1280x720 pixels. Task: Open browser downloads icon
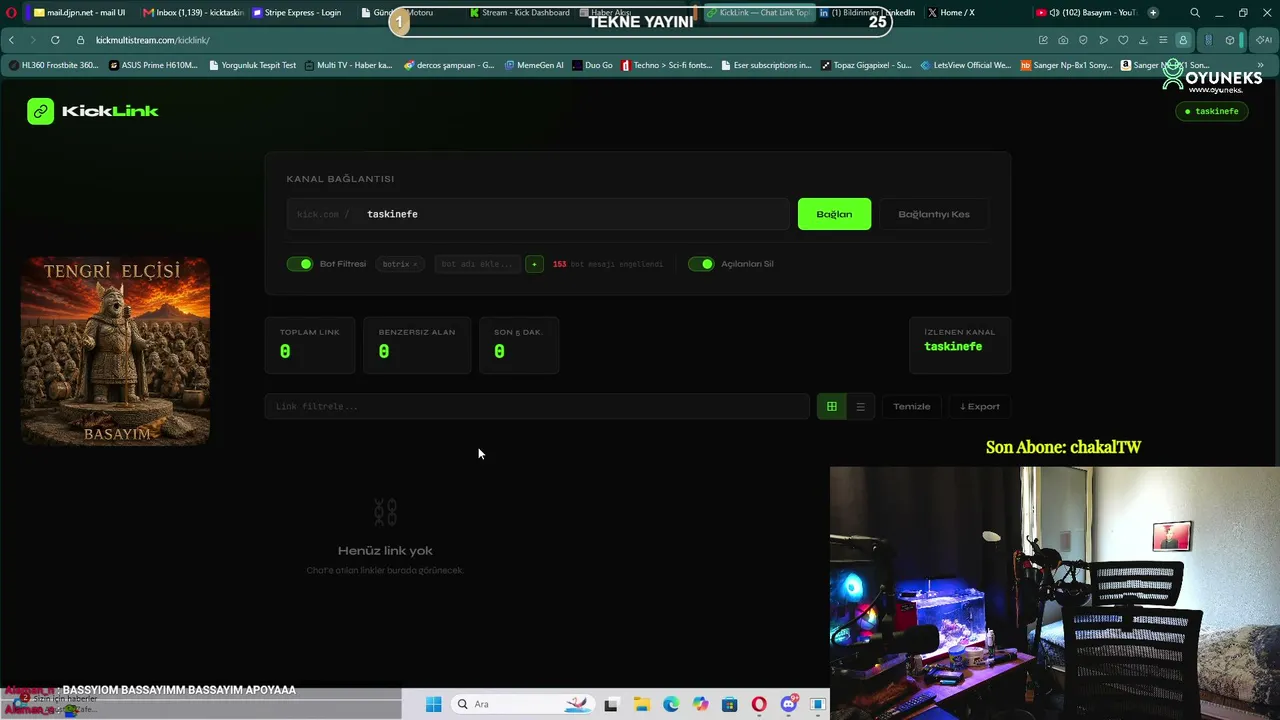[x=1143, y=40]
